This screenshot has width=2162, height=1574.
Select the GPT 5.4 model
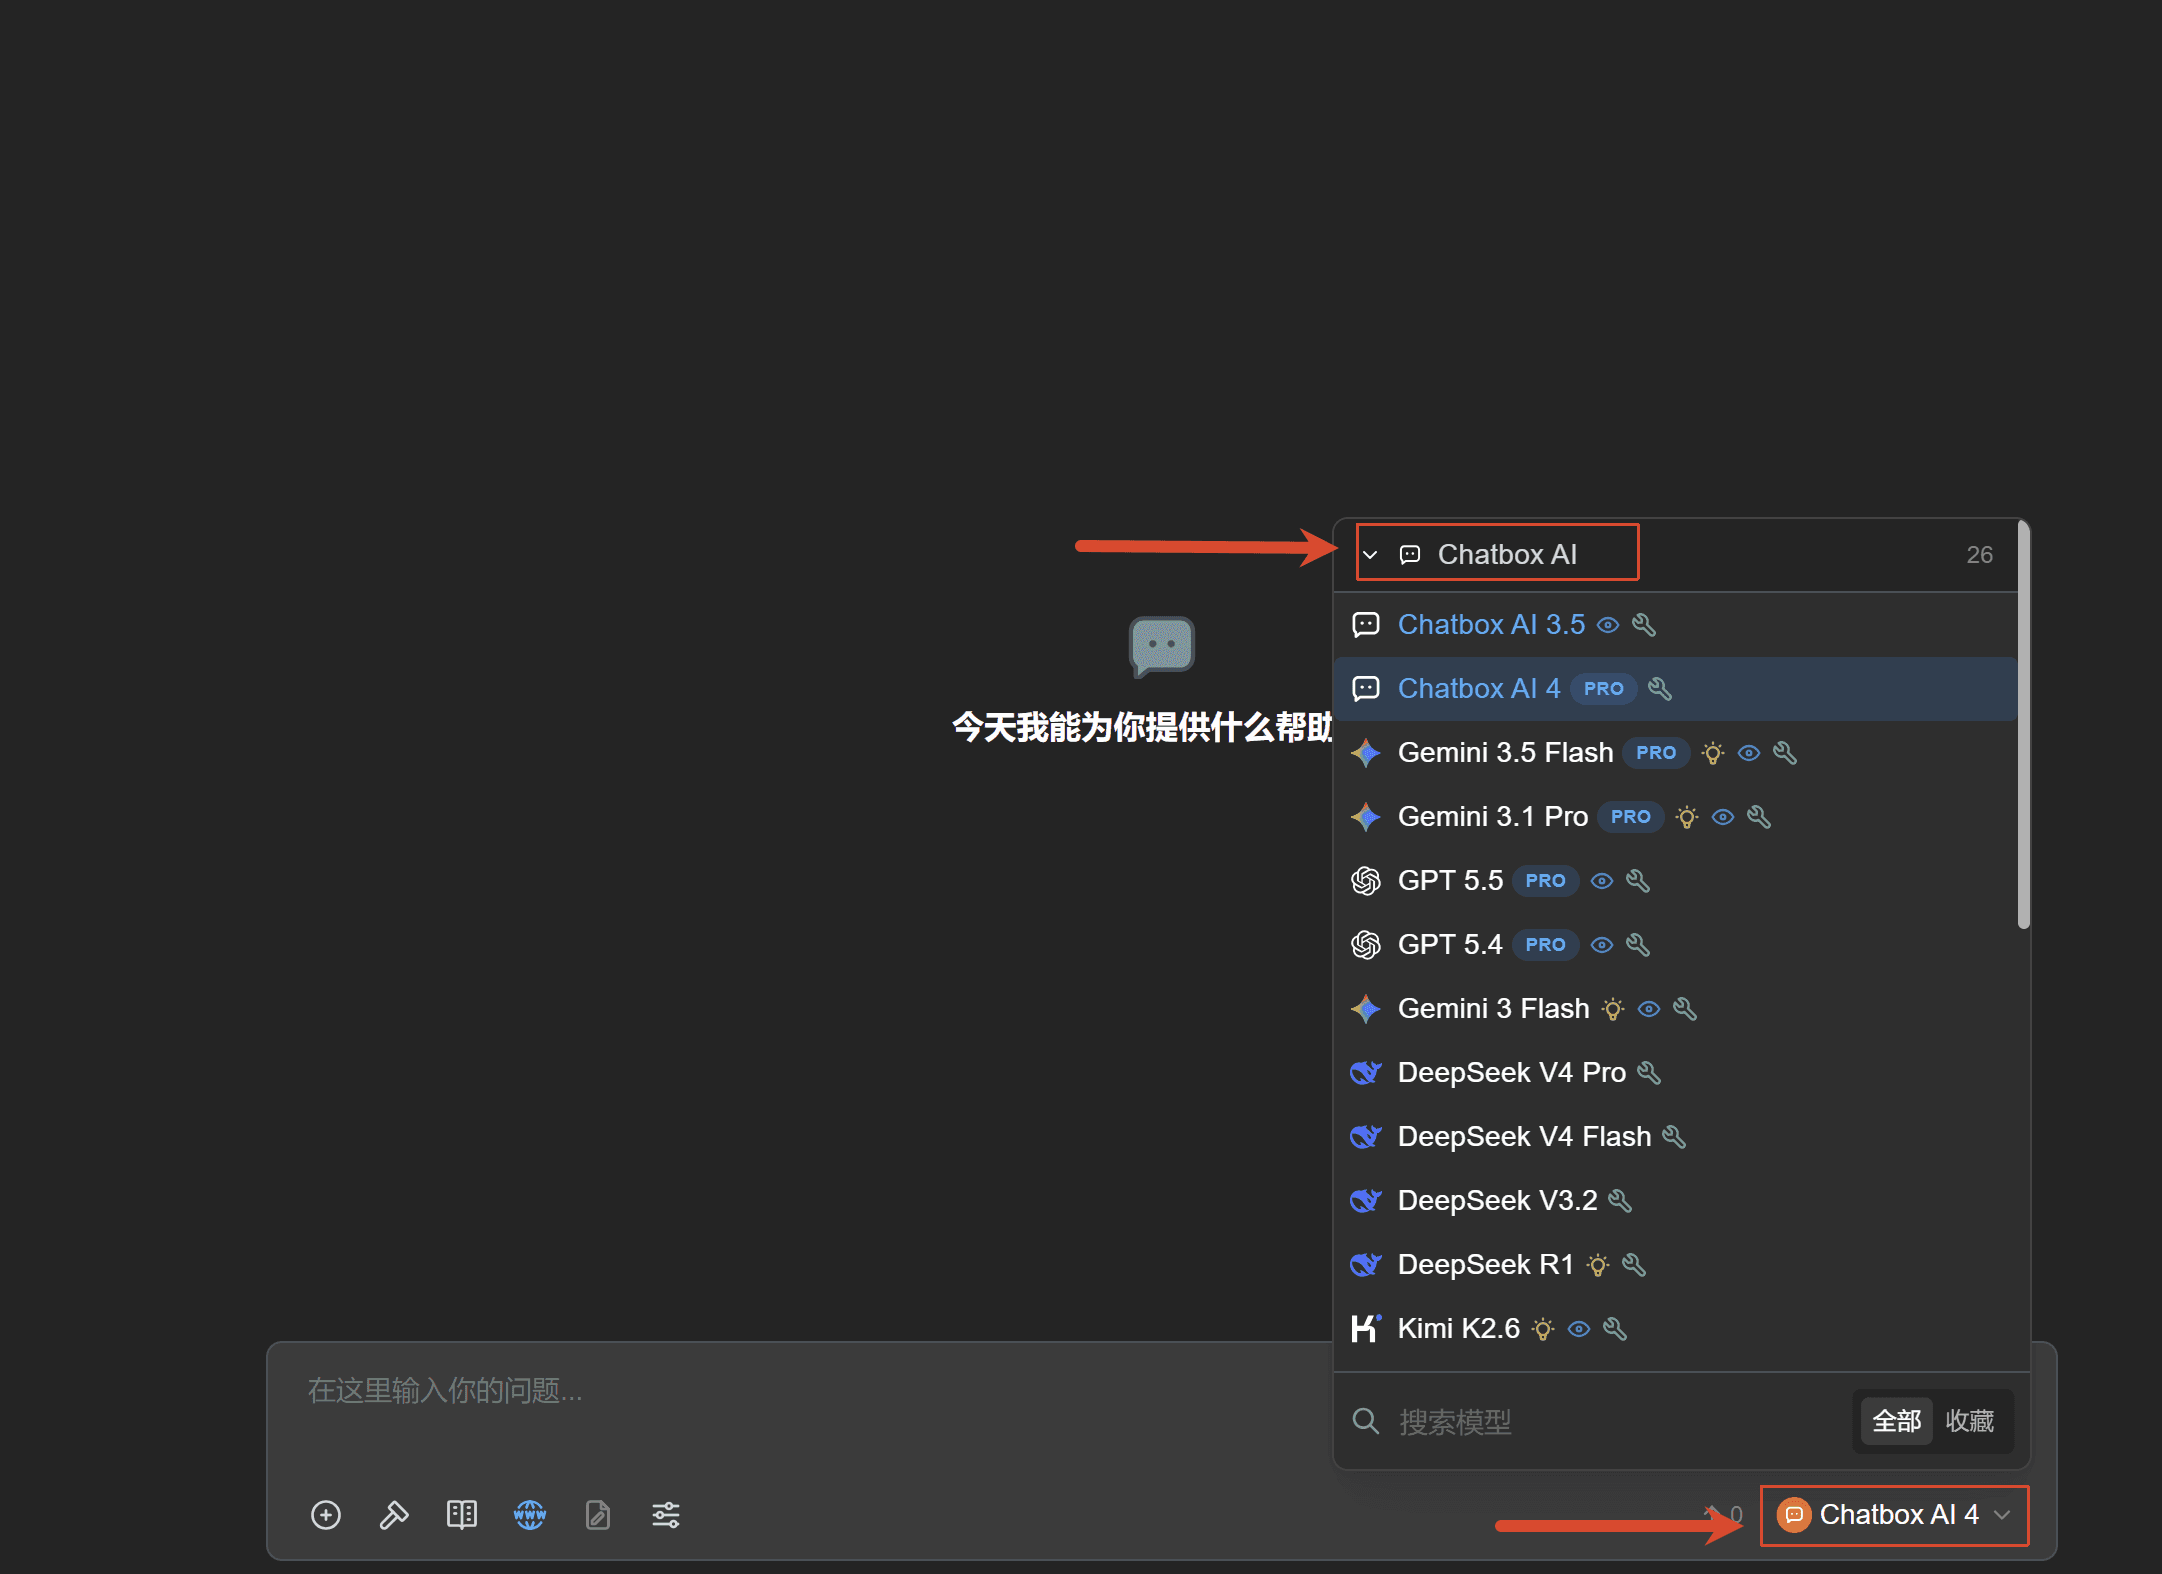click(x=1676, y=945)
